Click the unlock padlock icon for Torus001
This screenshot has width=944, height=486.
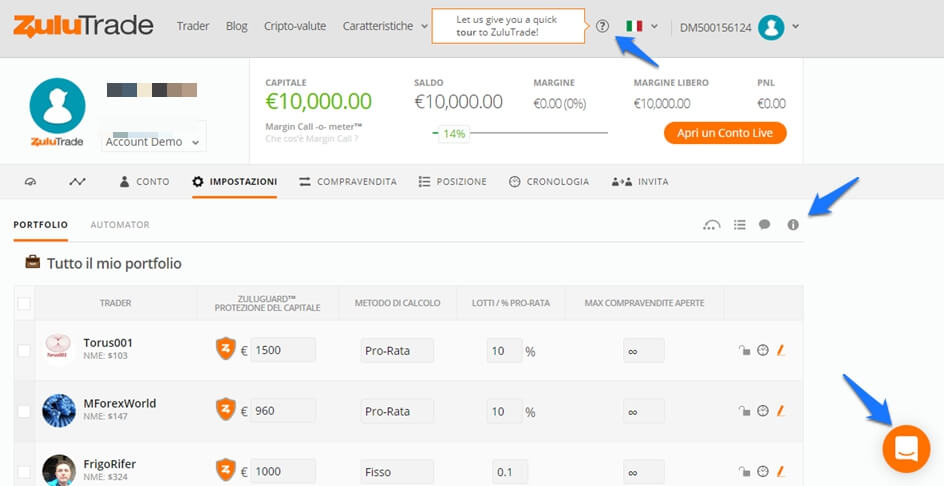(745, 350)
